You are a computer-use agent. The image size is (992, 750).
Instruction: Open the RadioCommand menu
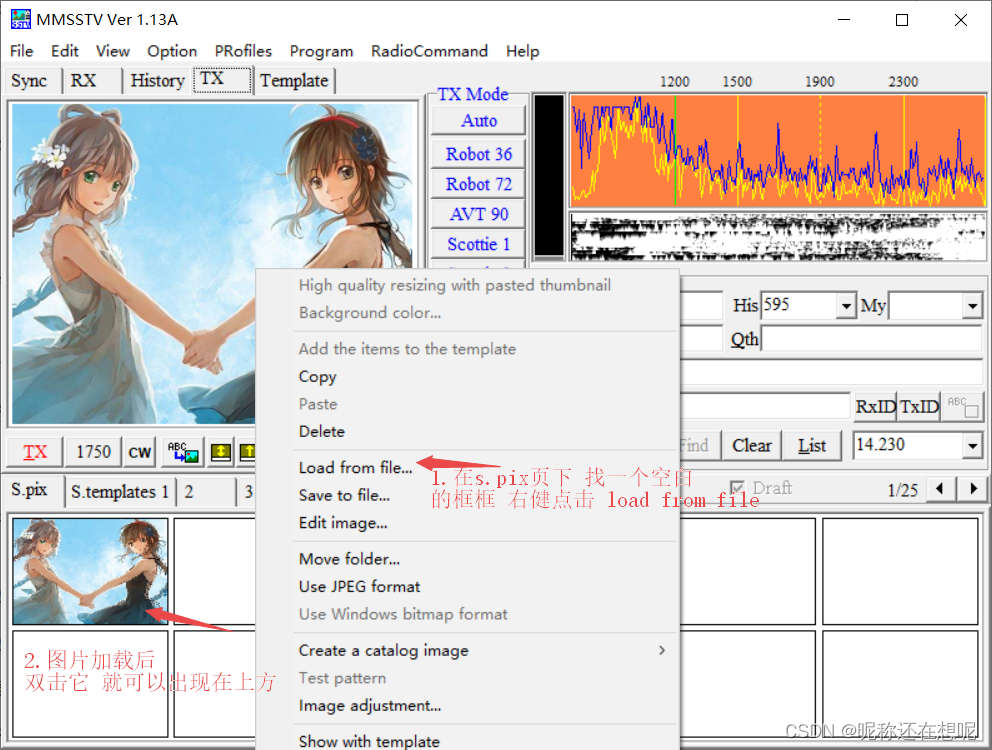tap(429, 51)
